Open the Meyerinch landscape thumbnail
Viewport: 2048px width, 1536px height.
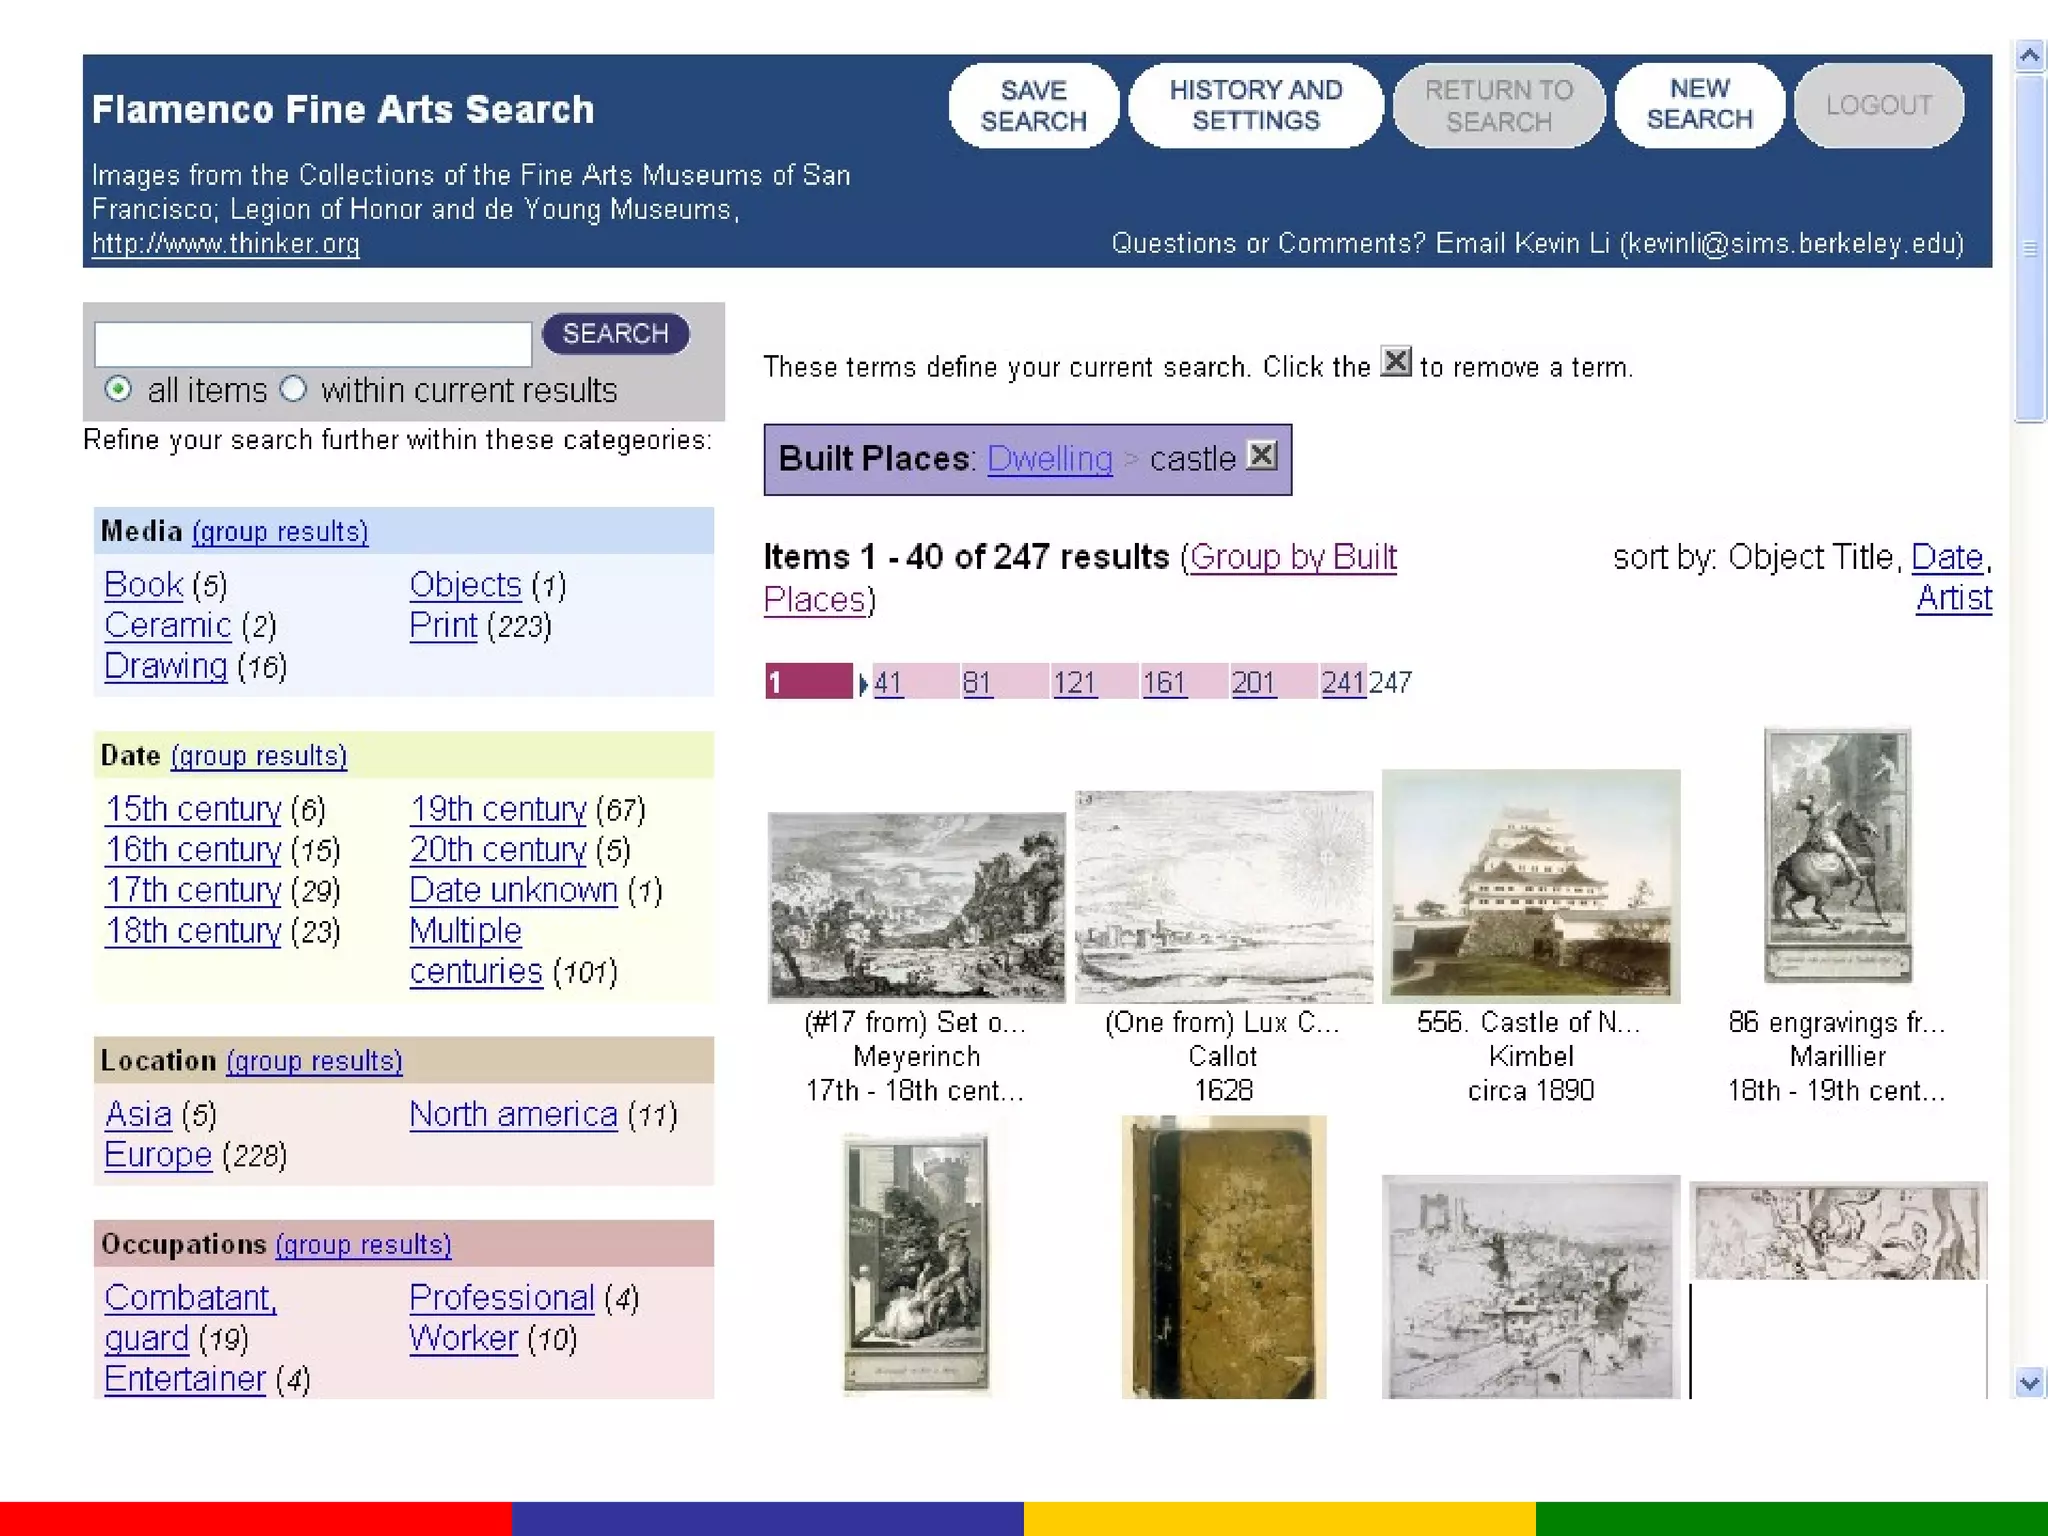[x=916, y=907]
